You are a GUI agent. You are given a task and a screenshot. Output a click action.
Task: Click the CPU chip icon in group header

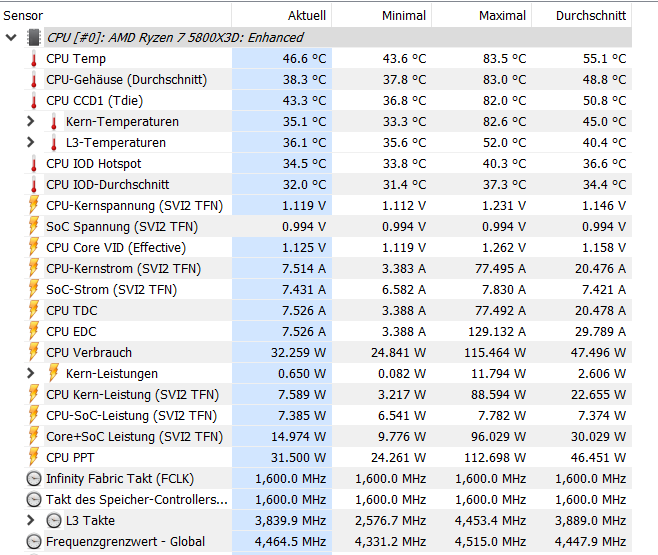(x=34, y=37)
